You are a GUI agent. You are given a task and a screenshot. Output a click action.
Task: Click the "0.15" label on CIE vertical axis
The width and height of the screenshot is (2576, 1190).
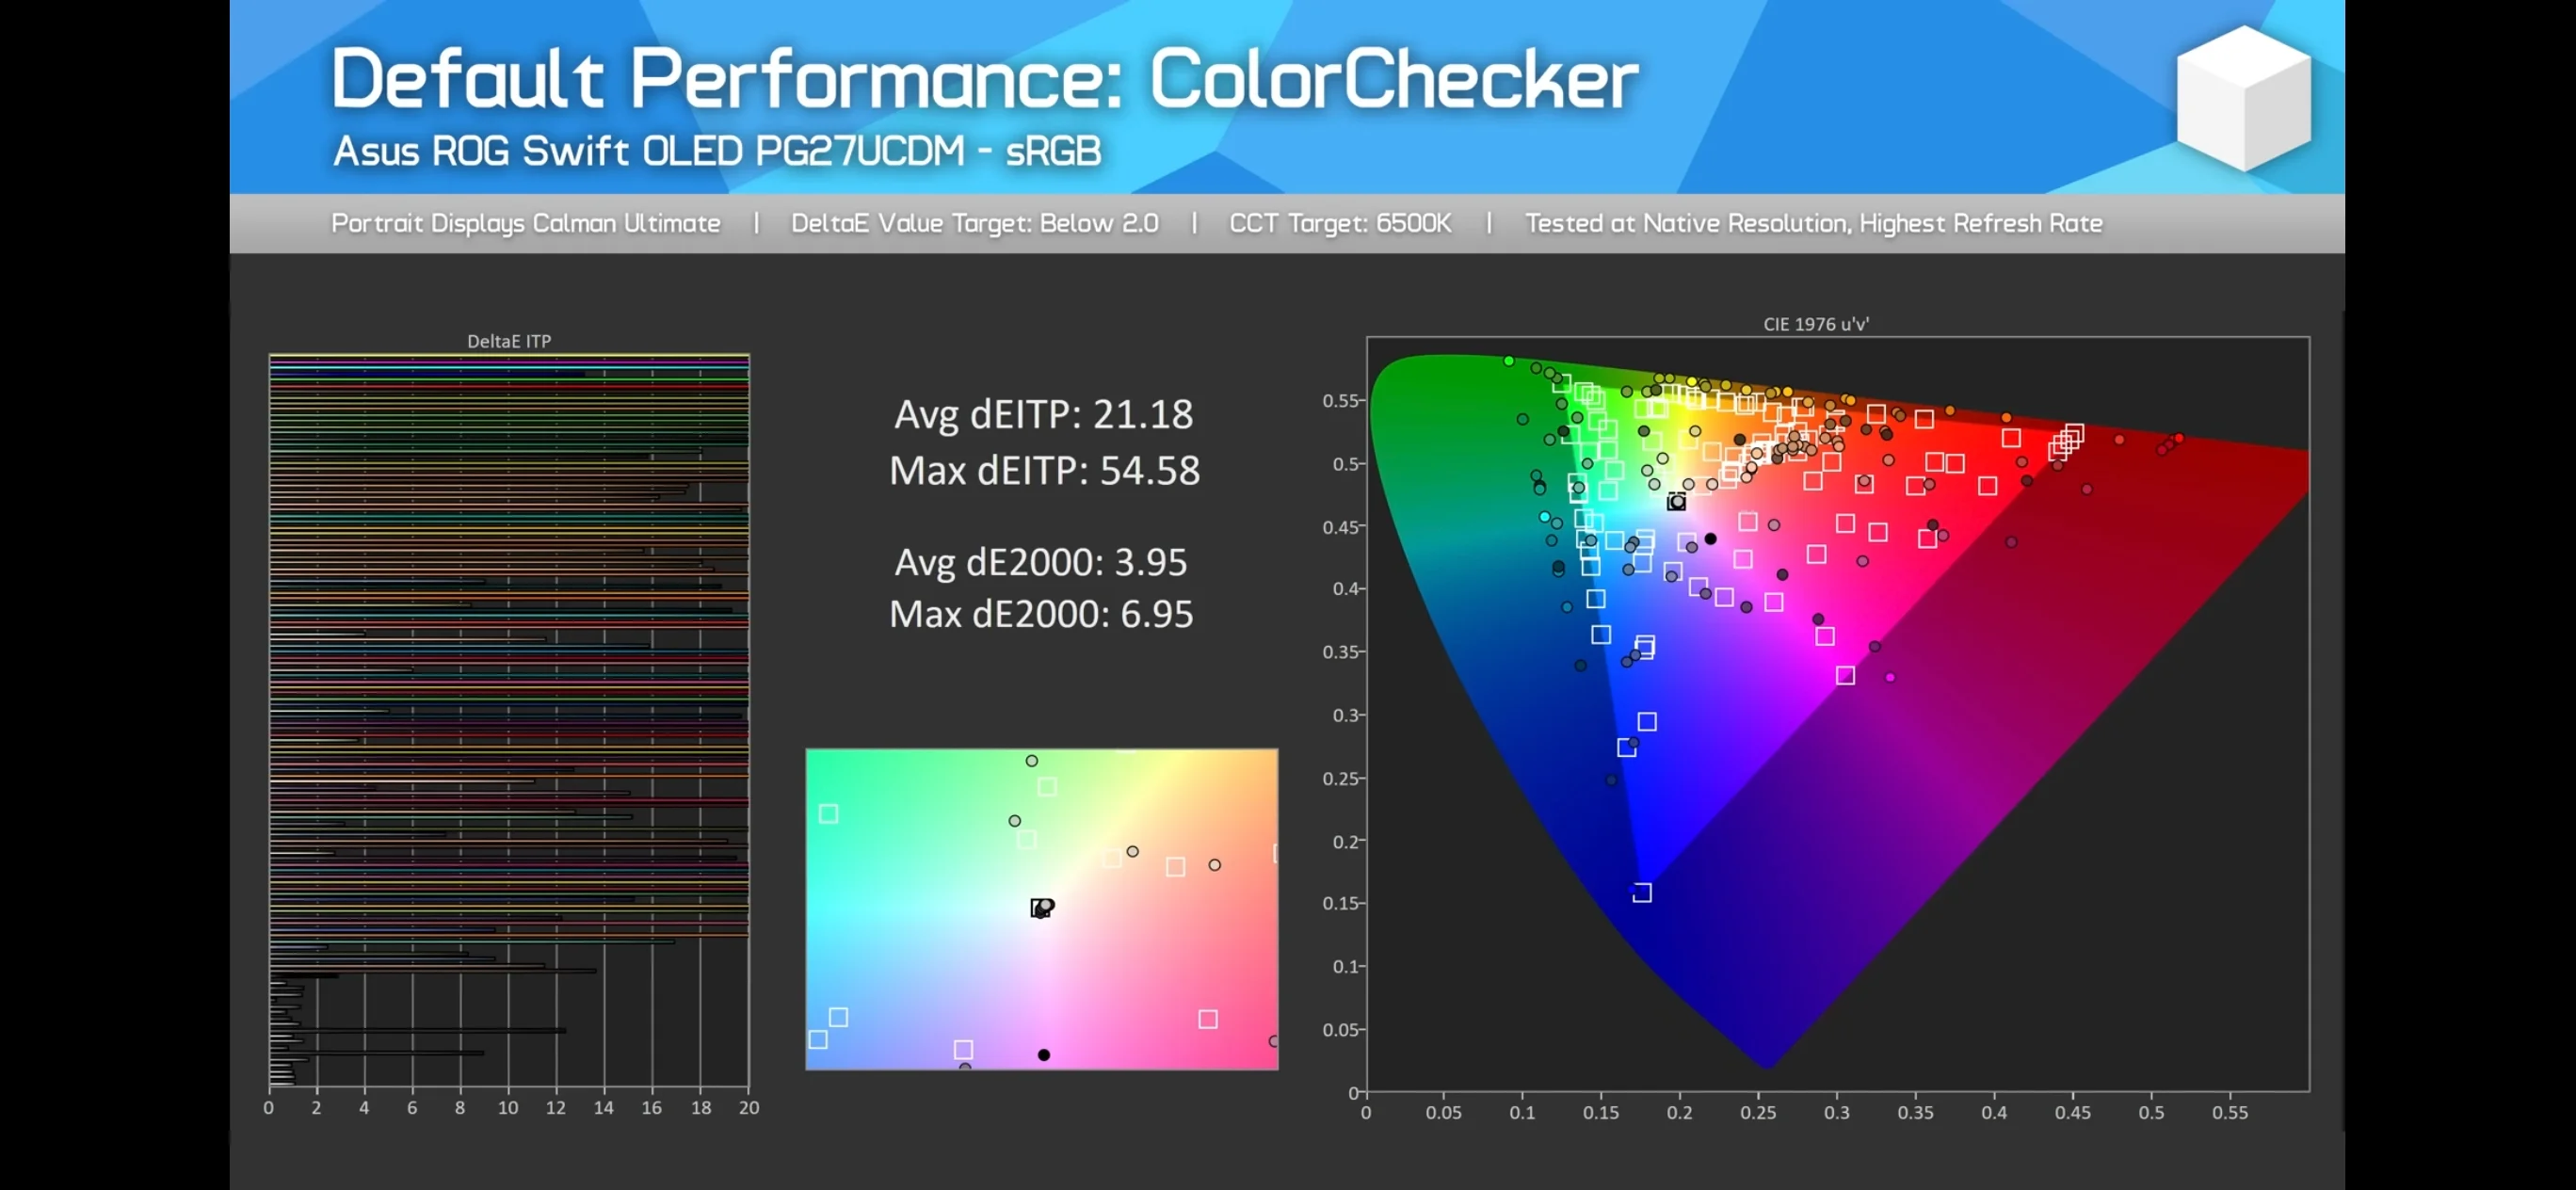[x=1341, y=903]
